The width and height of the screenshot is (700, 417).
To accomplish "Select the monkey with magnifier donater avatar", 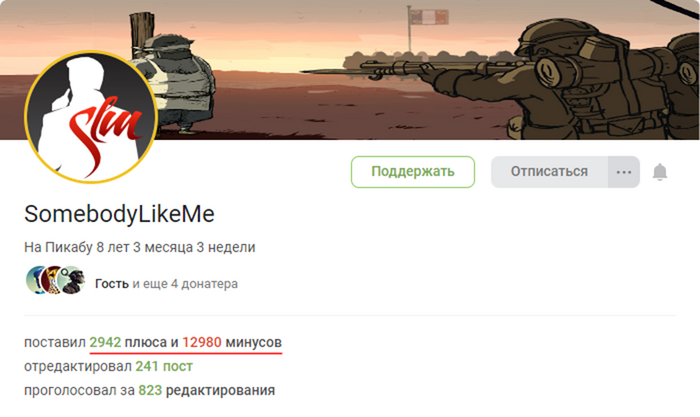I will coord(71,280).
